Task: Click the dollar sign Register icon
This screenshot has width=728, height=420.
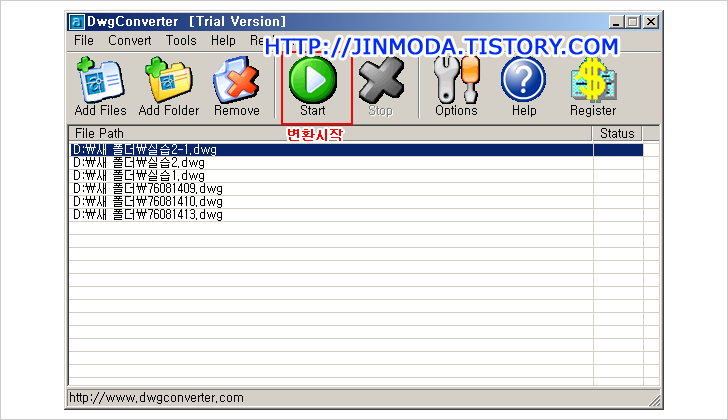Action: (x=593, y=87)
